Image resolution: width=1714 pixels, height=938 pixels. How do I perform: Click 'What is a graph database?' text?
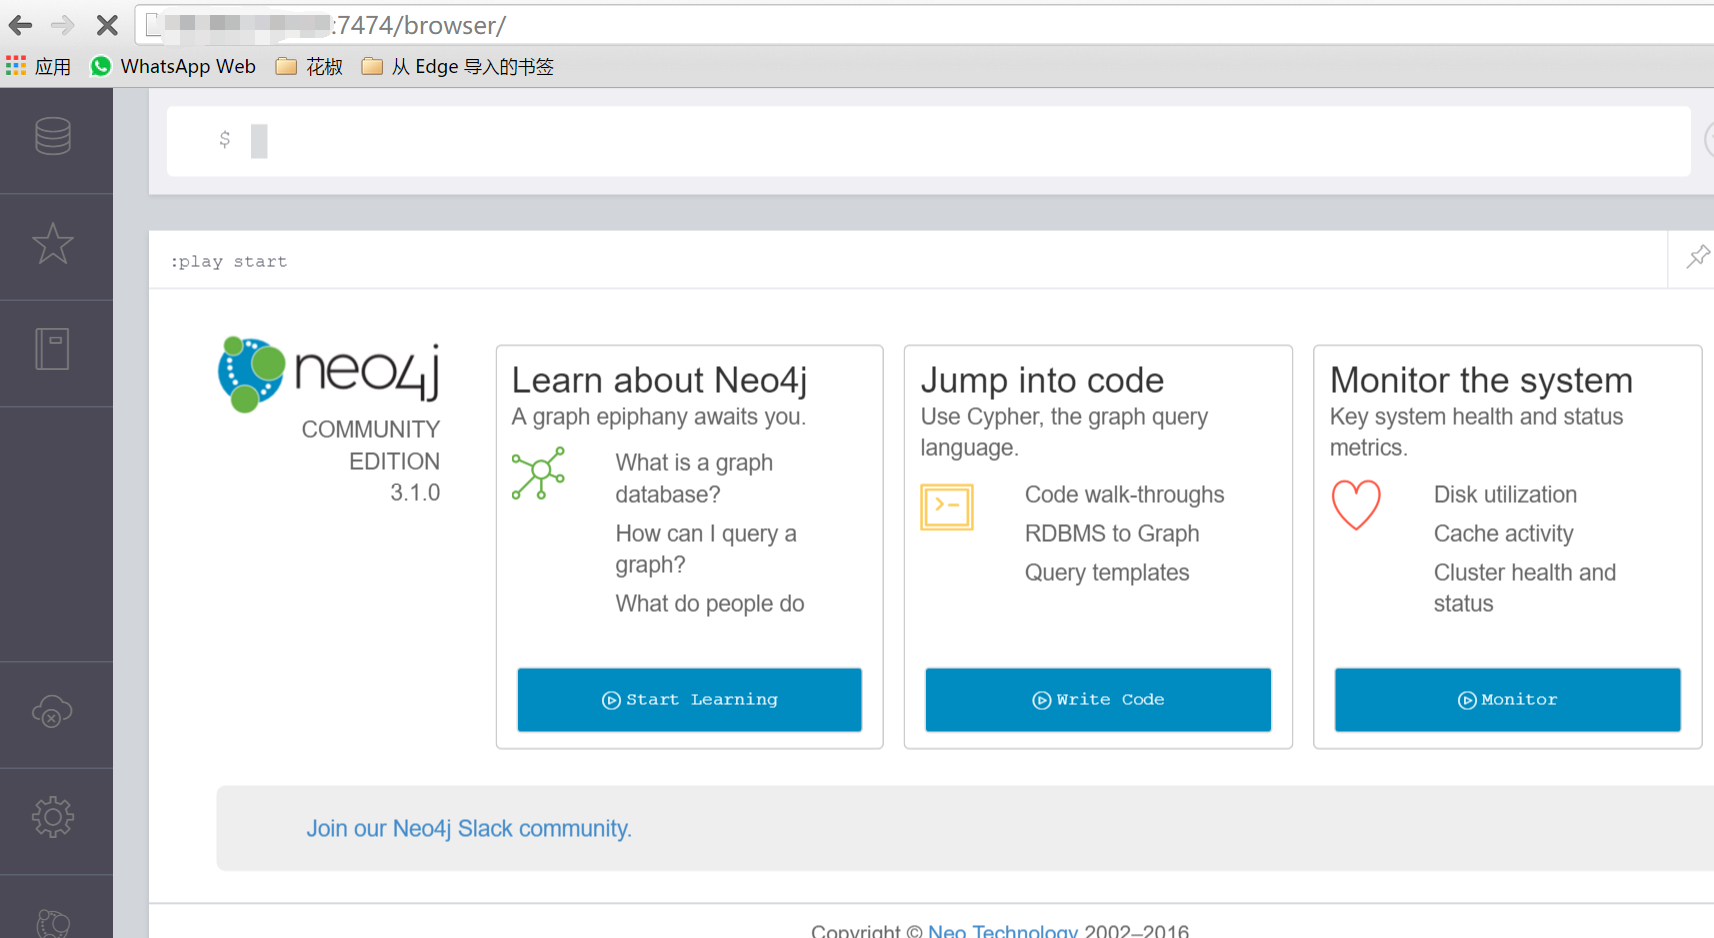694,478
